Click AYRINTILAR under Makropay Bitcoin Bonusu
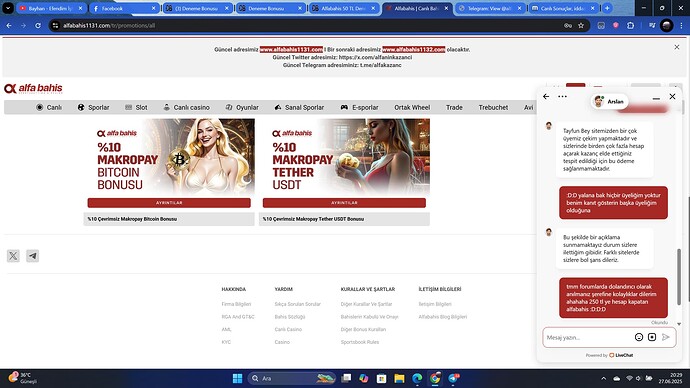This screenshot has width=690, height=388. [169, 203]
